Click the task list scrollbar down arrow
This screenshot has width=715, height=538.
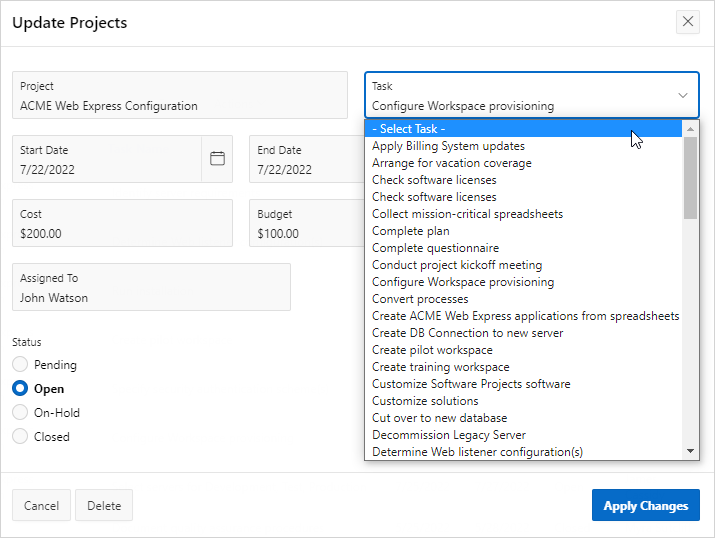coord(690,451)
